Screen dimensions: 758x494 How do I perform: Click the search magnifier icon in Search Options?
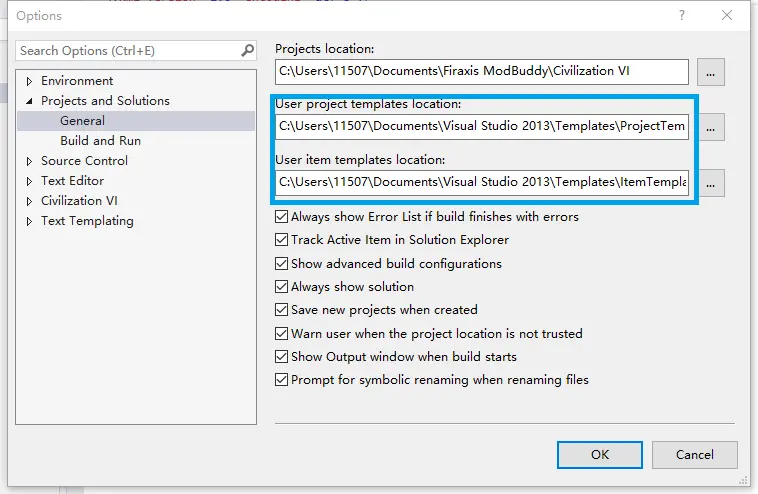click(247, 50)
